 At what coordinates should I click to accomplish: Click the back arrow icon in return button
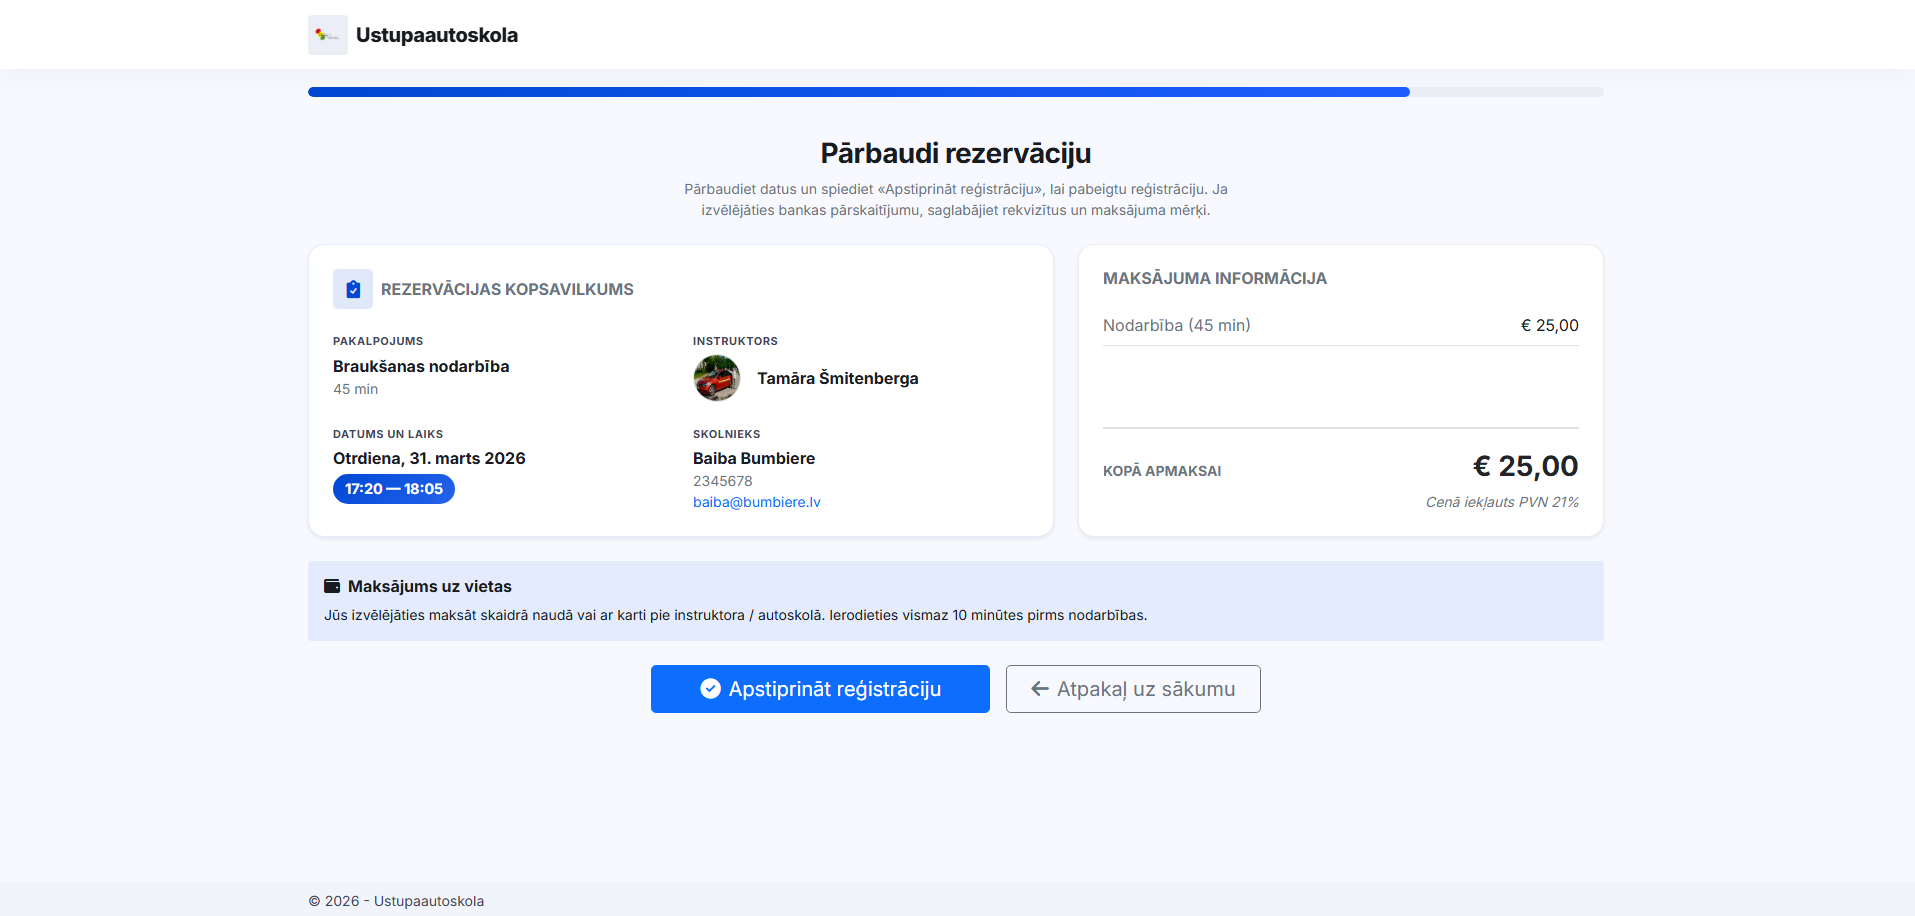pos(1038,689)
